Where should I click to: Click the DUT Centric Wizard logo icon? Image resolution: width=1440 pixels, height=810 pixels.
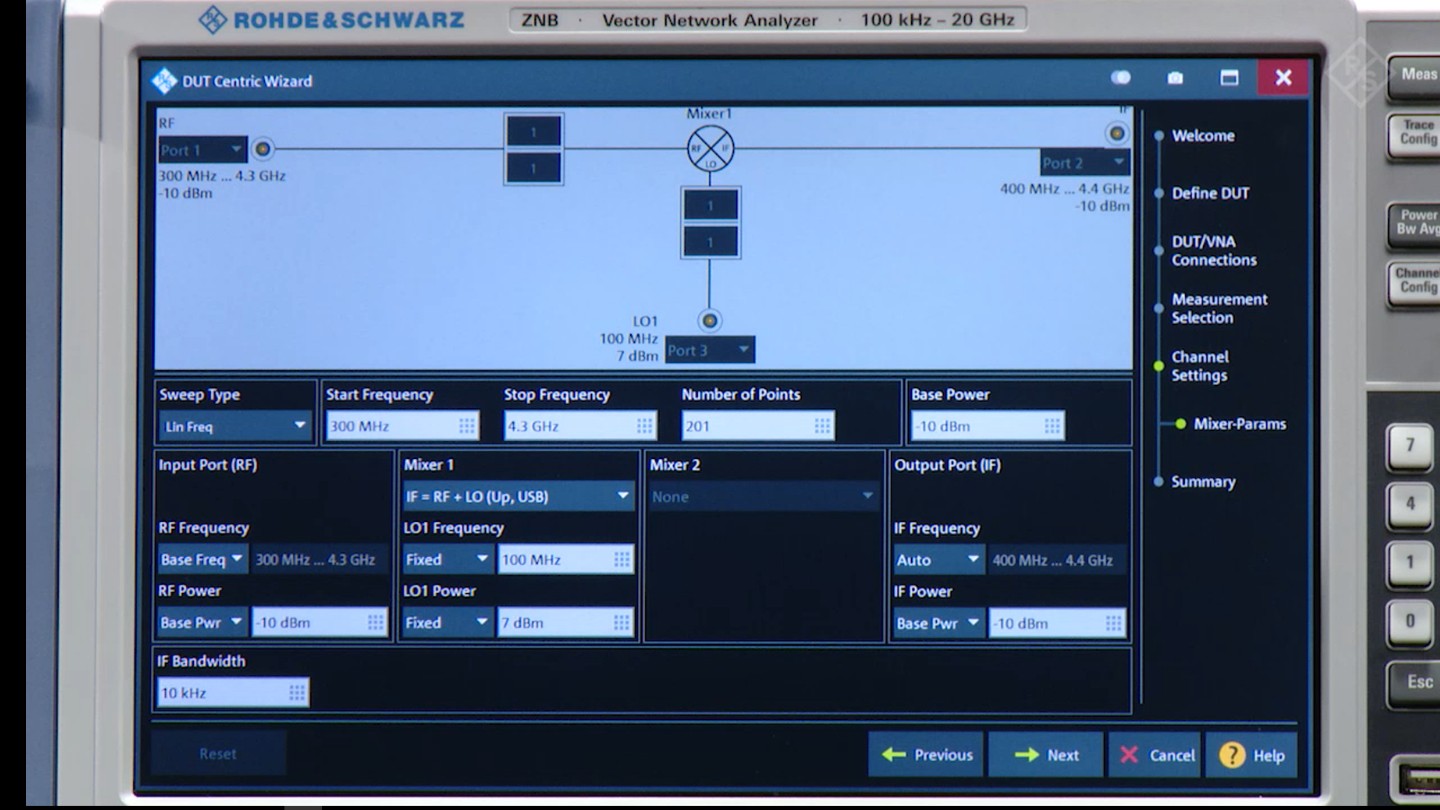coord(161,78)
